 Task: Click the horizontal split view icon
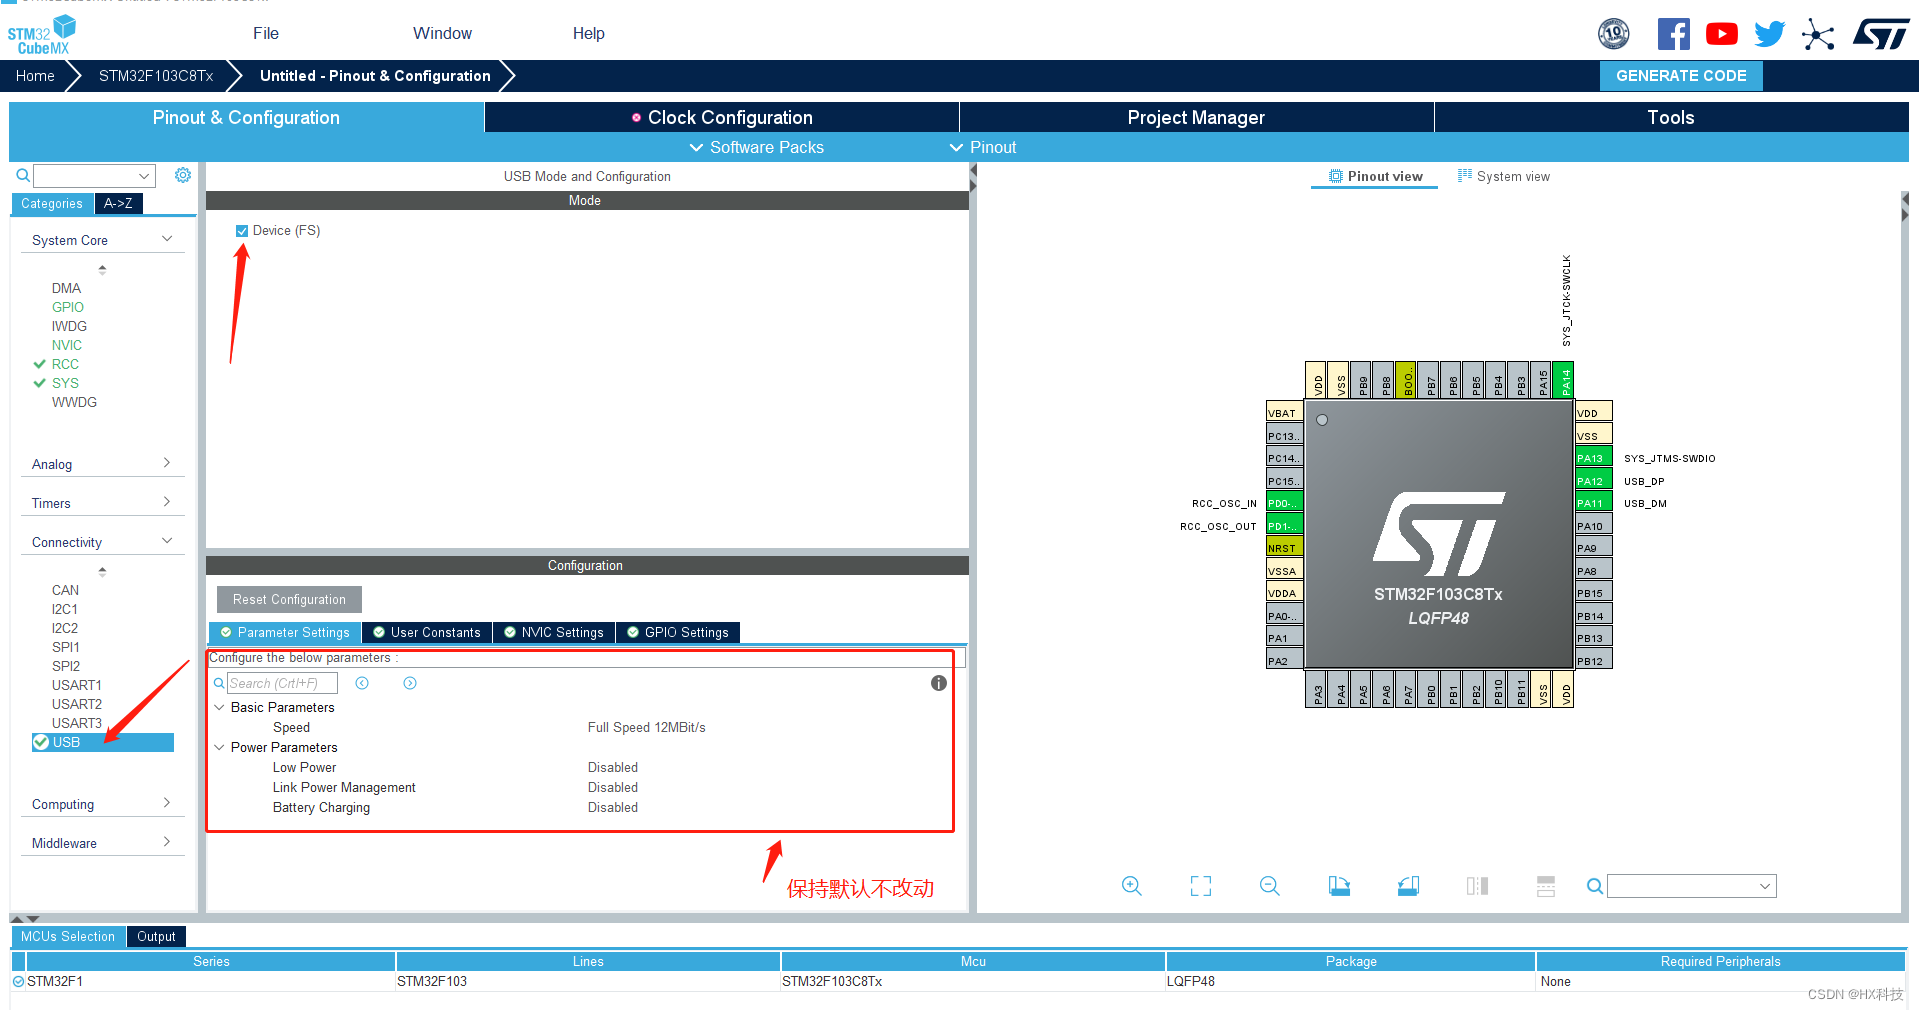coord(1546,886)
